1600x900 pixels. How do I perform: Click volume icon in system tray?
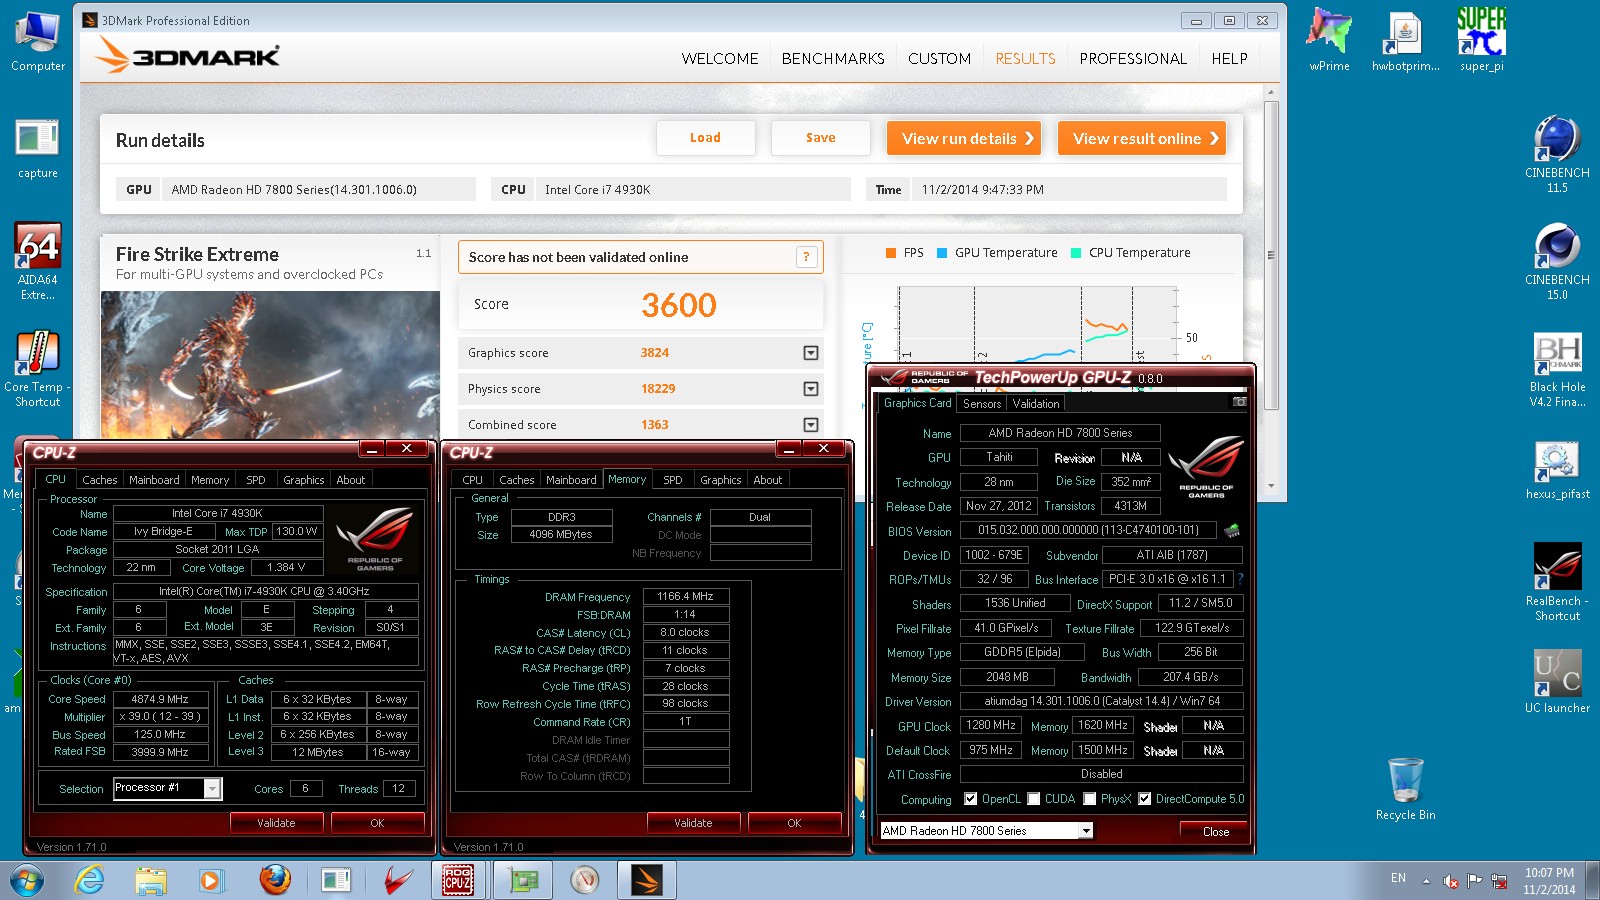1451,881
